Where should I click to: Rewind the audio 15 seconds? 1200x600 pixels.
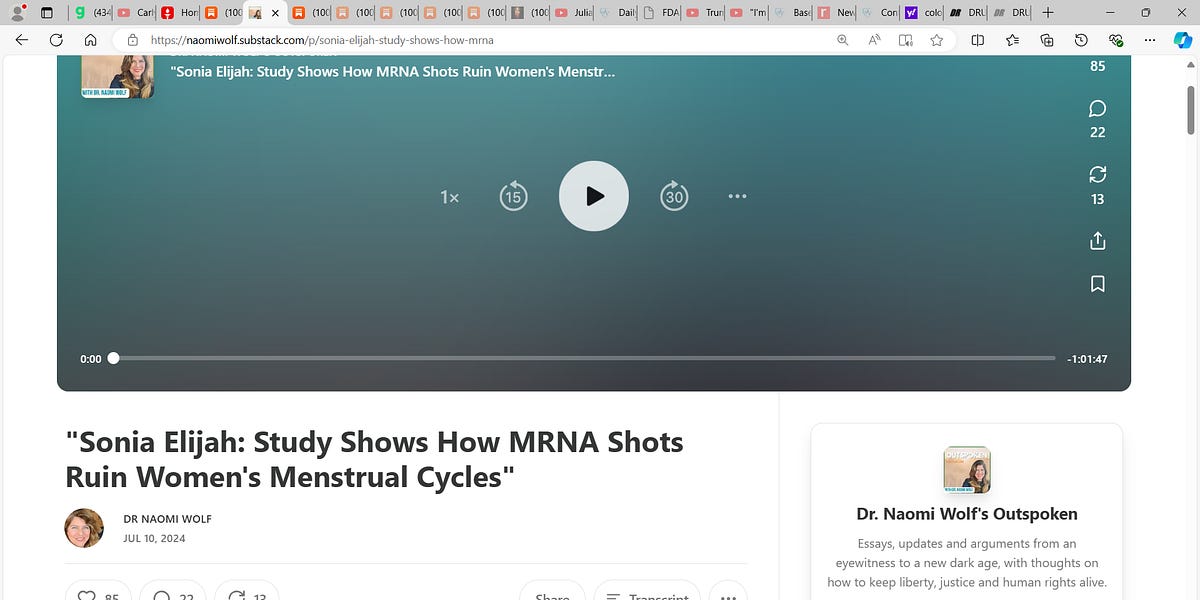coord(513,196)
